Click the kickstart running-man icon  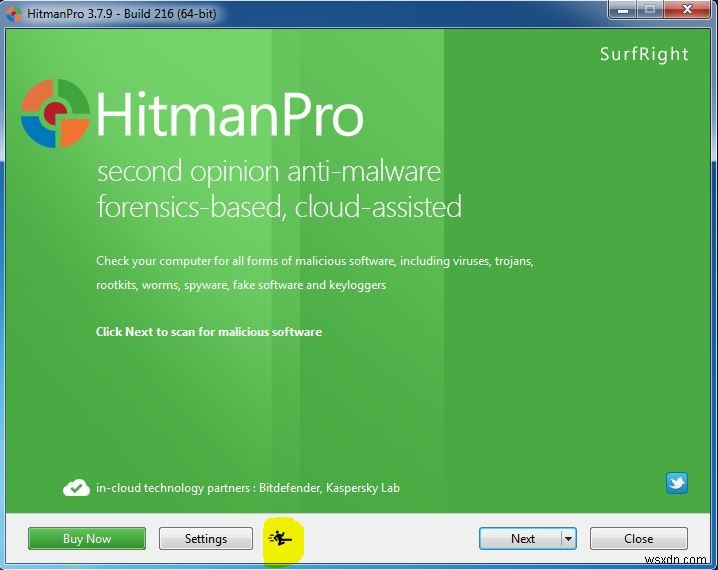[280, 538]
